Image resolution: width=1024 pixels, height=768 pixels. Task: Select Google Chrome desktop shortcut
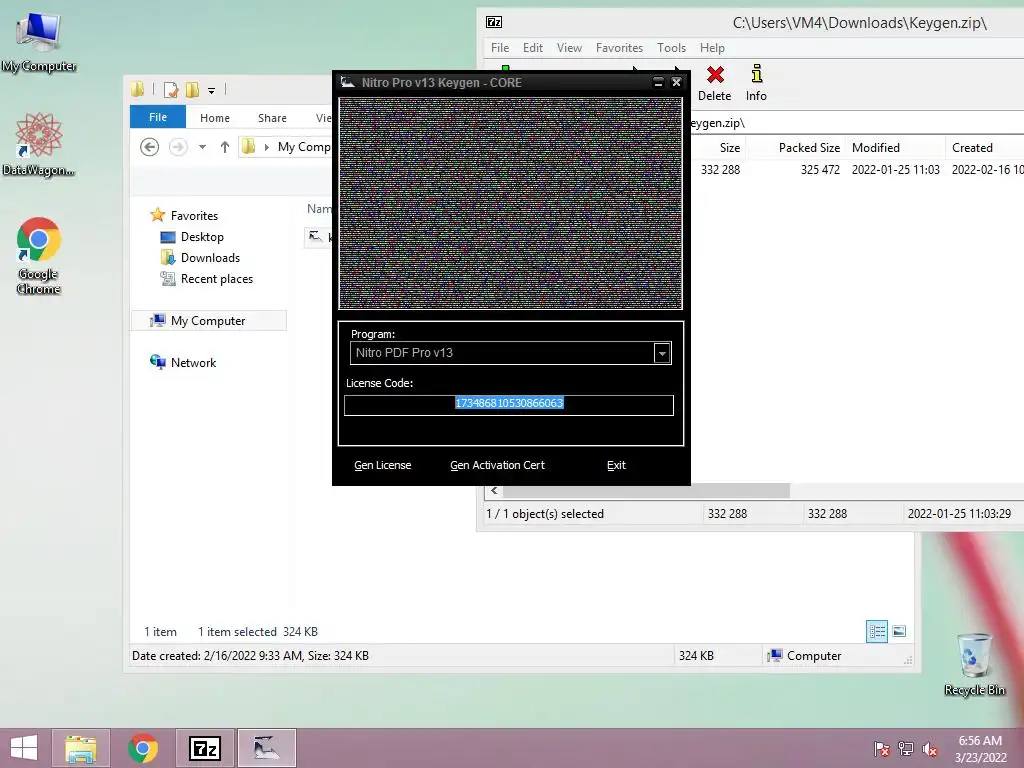pos(39,256)
